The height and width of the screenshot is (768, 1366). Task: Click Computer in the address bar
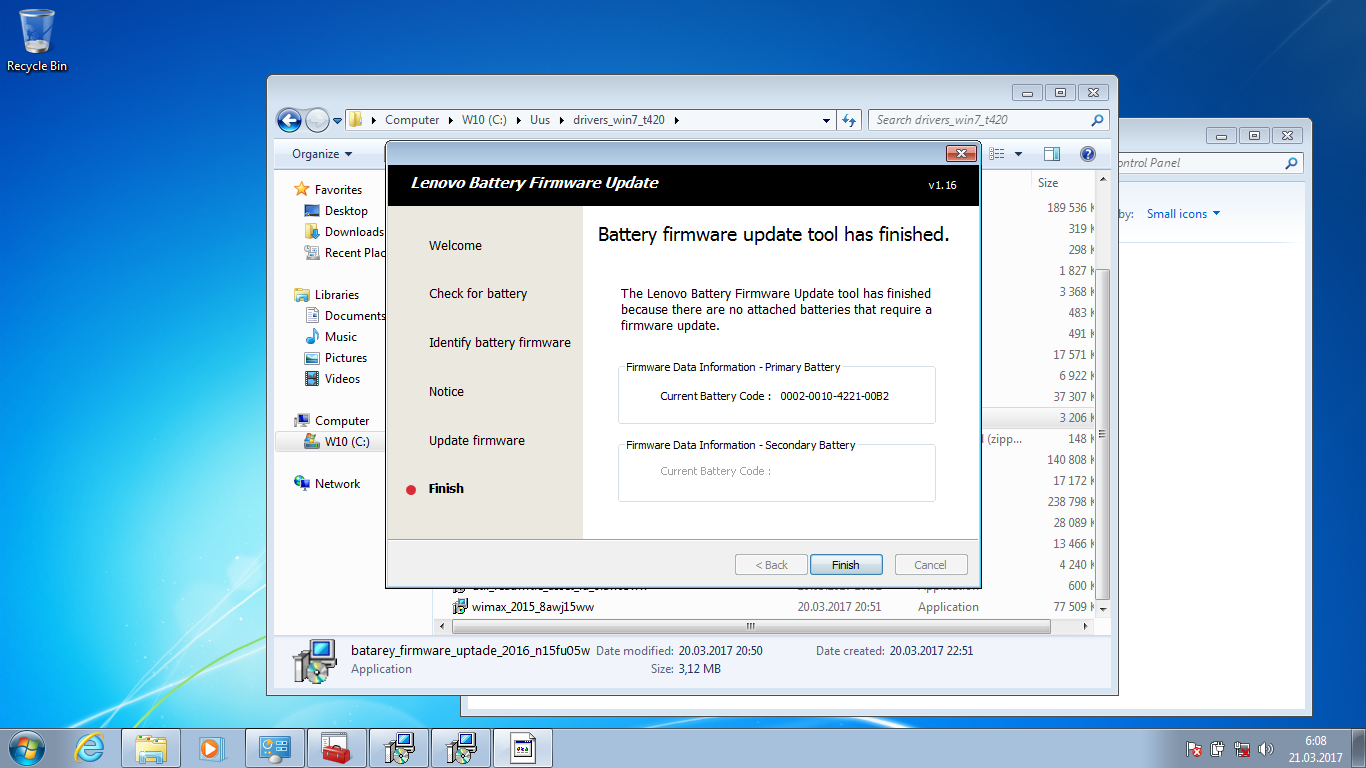(412, 120)
